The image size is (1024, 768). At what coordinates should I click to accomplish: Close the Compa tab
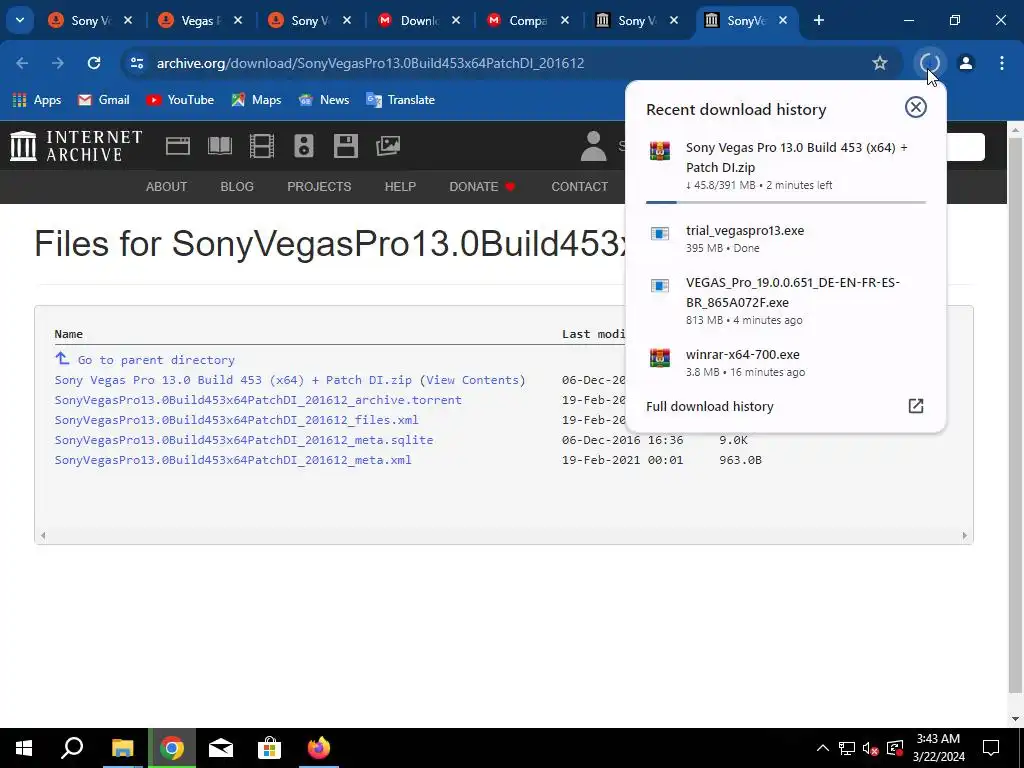point(565,21)
